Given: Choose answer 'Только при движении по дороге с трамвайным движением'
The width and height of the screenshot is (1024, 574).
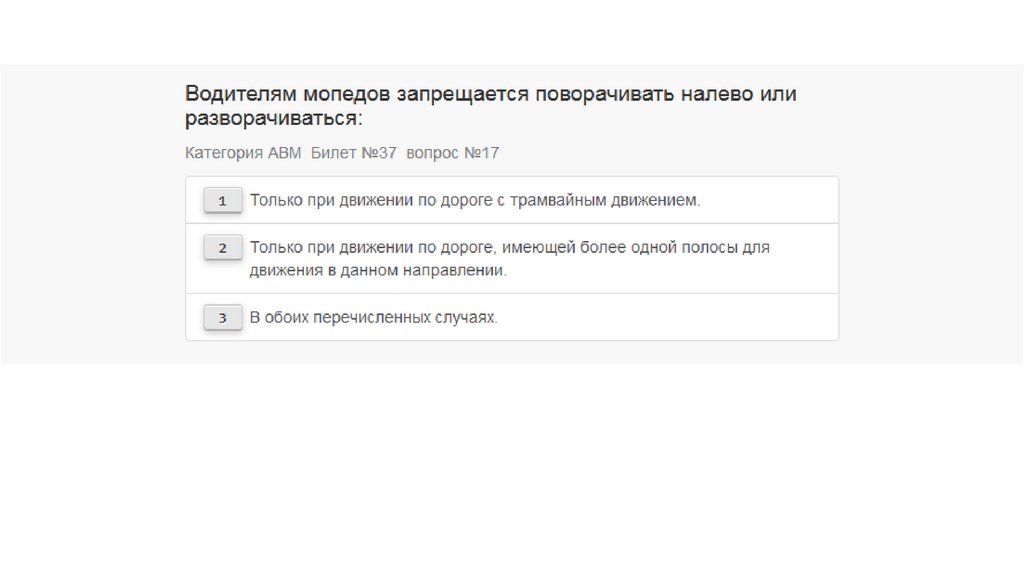Looking at the screenshot, I should coord(475,200).
